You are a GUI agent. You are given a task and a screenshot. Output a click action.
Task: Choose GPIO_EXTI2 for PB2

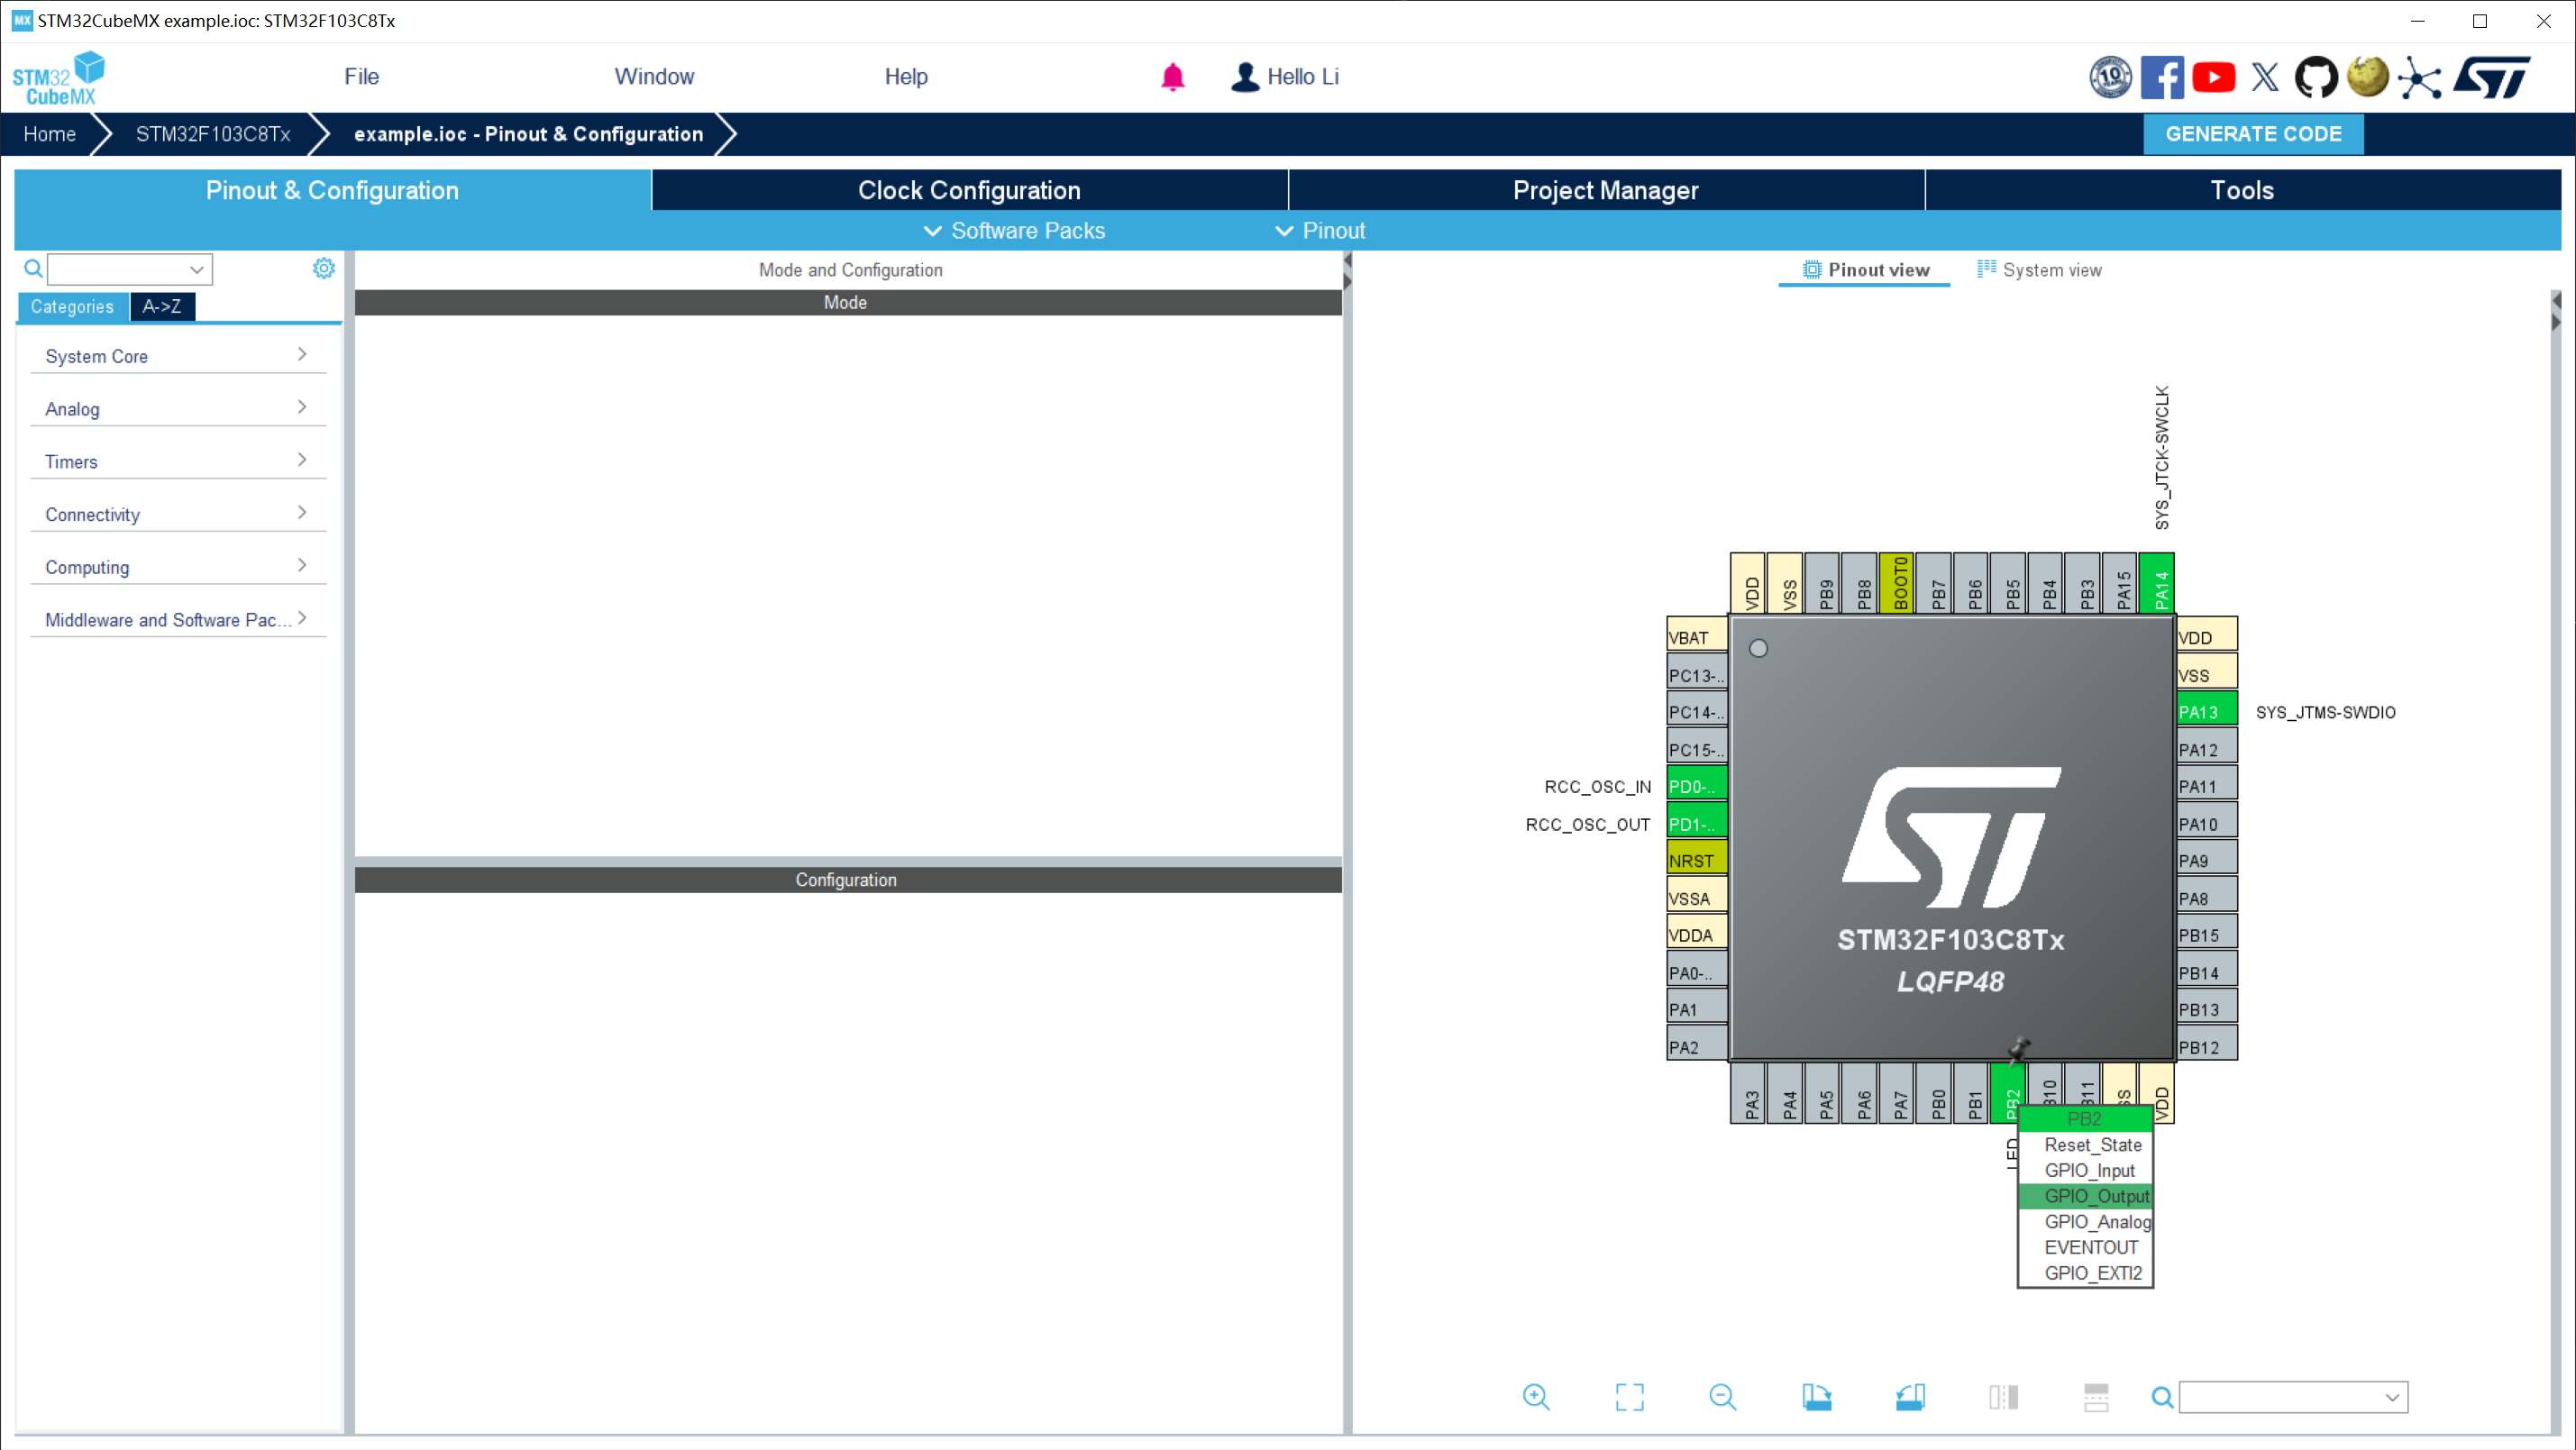[x=2086, y=1273]
